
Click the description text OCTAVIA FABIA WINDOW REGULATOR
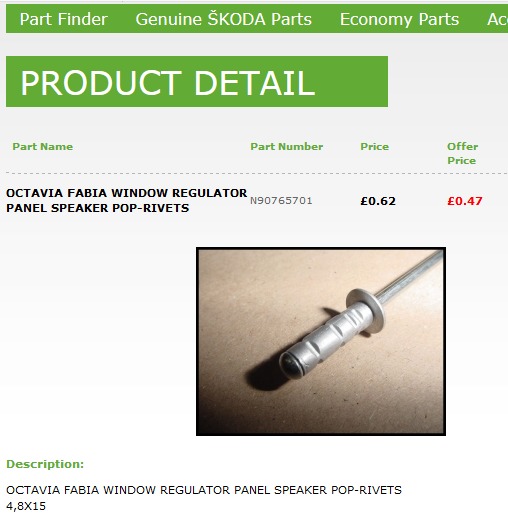(x=119, y=490)
